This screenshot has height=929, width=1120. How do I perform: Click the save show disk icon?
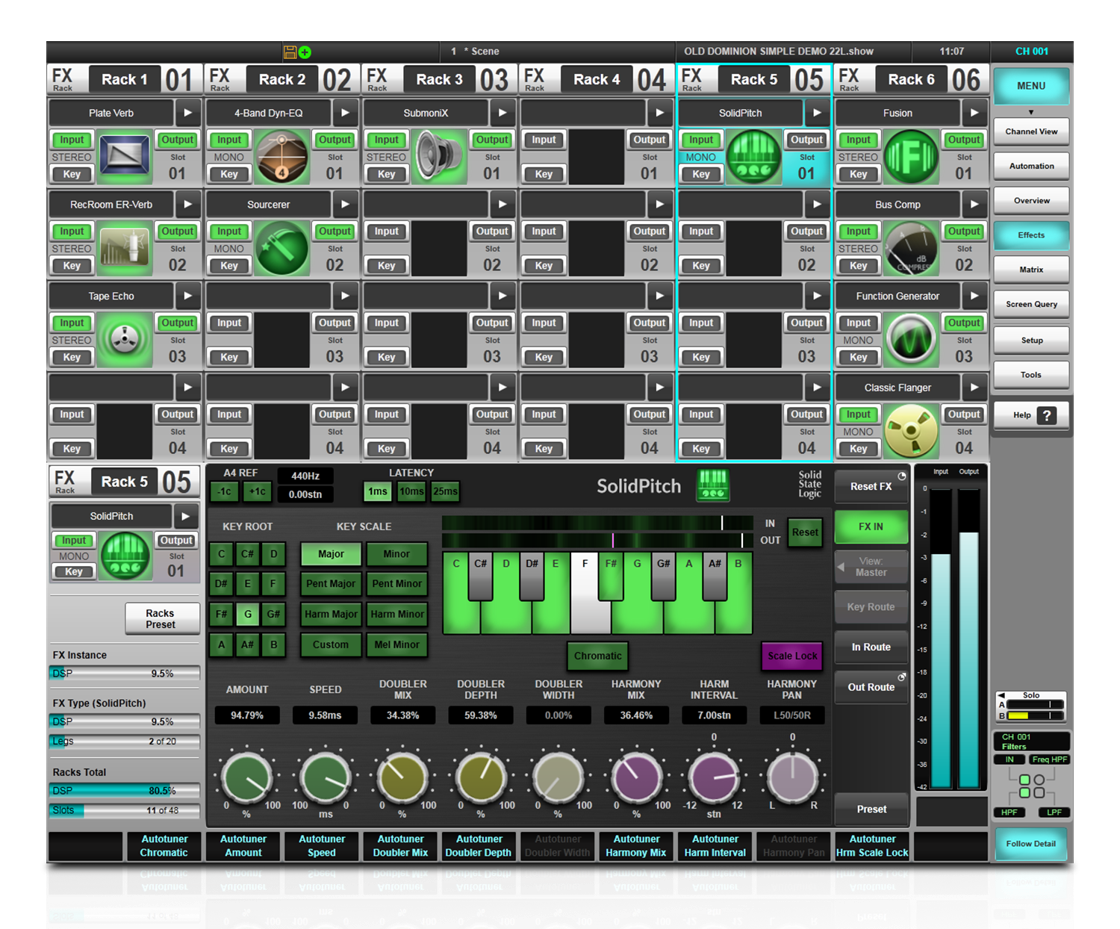point(290,52)
